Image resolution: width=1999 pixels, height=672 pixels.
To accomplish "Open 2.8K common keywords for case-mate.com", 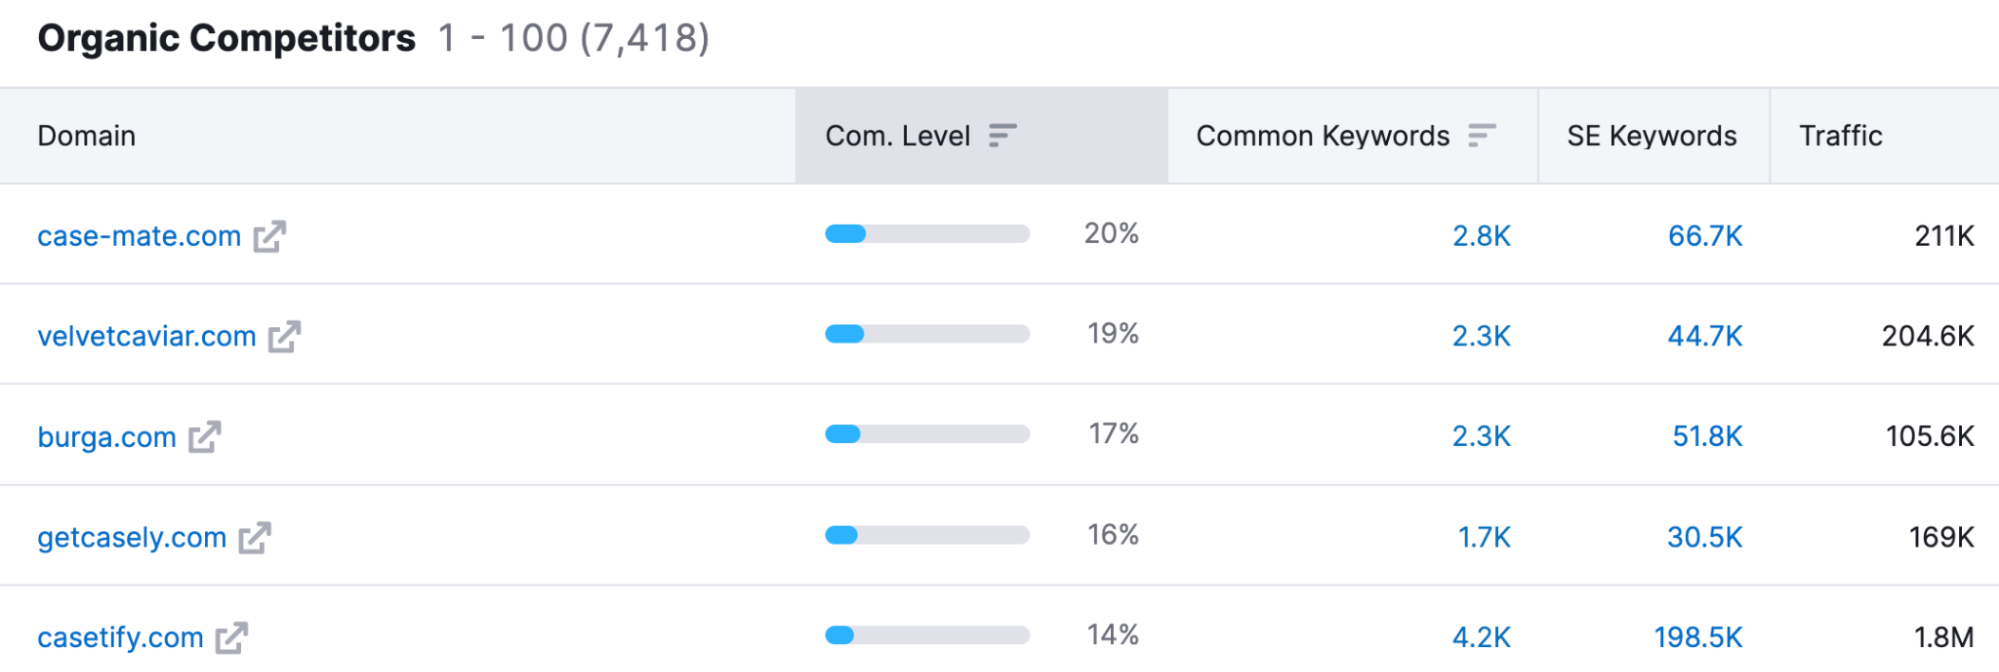I will pos(1481,237).
